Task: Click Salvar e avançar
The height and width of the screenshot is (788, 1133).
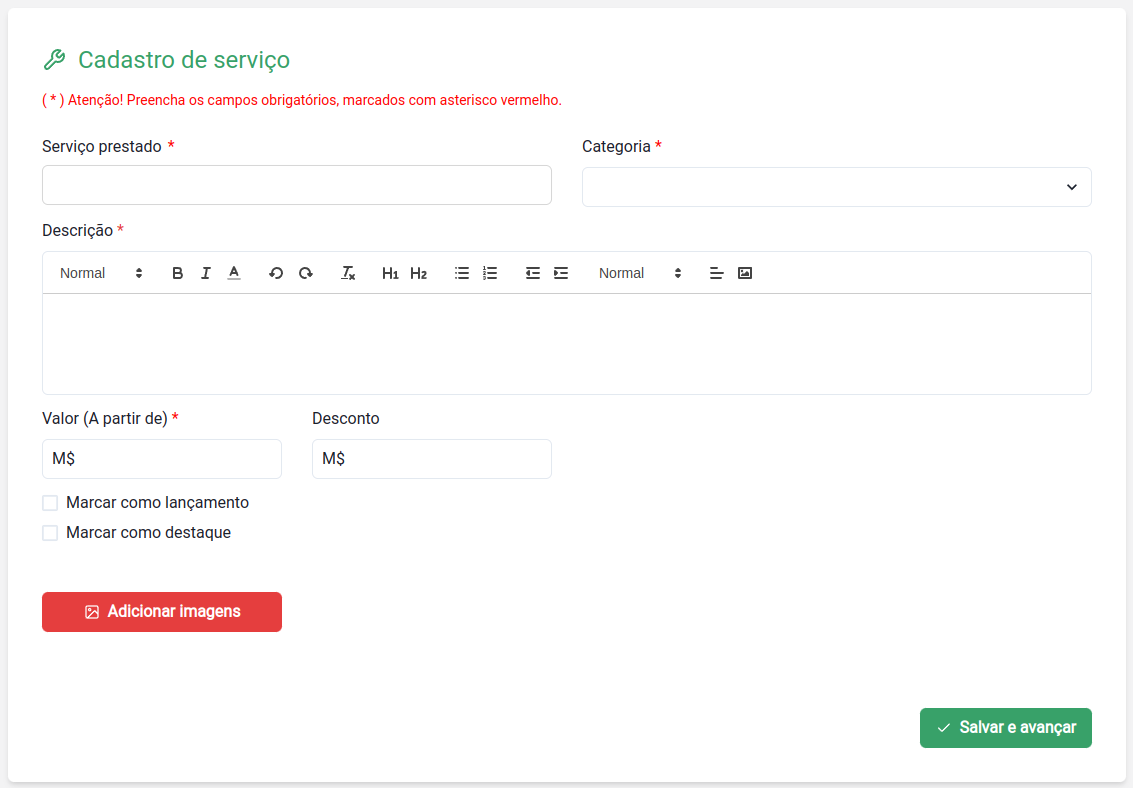Action: click(1005, 727)
